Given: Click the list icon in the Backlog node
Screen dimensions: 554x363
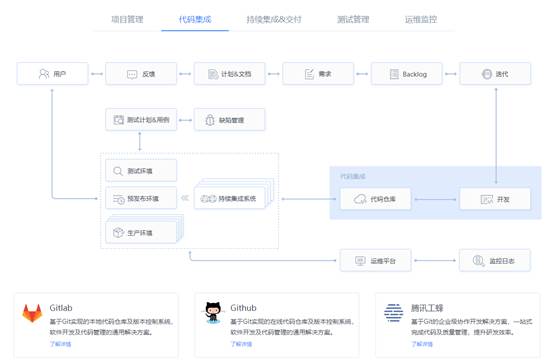Looking at the screenshot, I should [x=394, y=74].
